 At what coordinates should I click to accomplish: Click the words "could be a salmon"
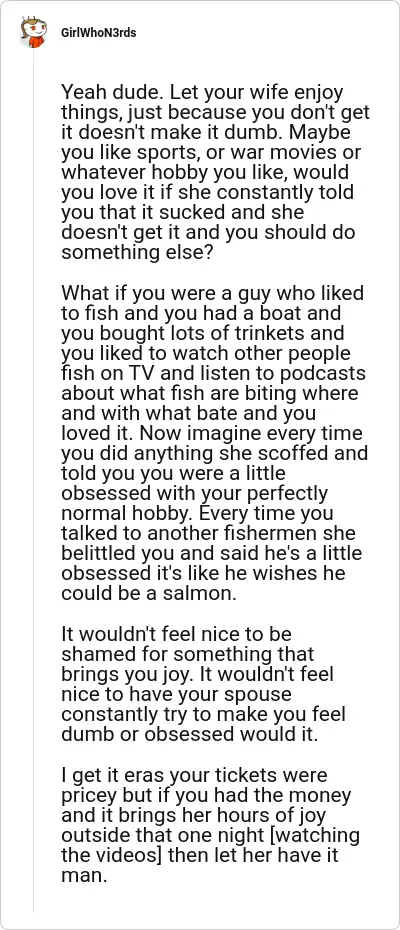tap(148, 594)
